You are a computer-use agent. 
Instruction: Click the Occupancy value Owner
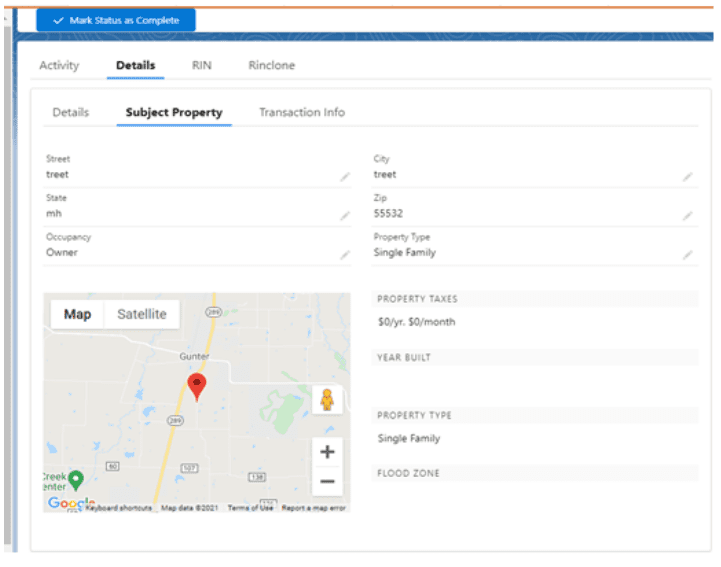click(x=62, y=252)
